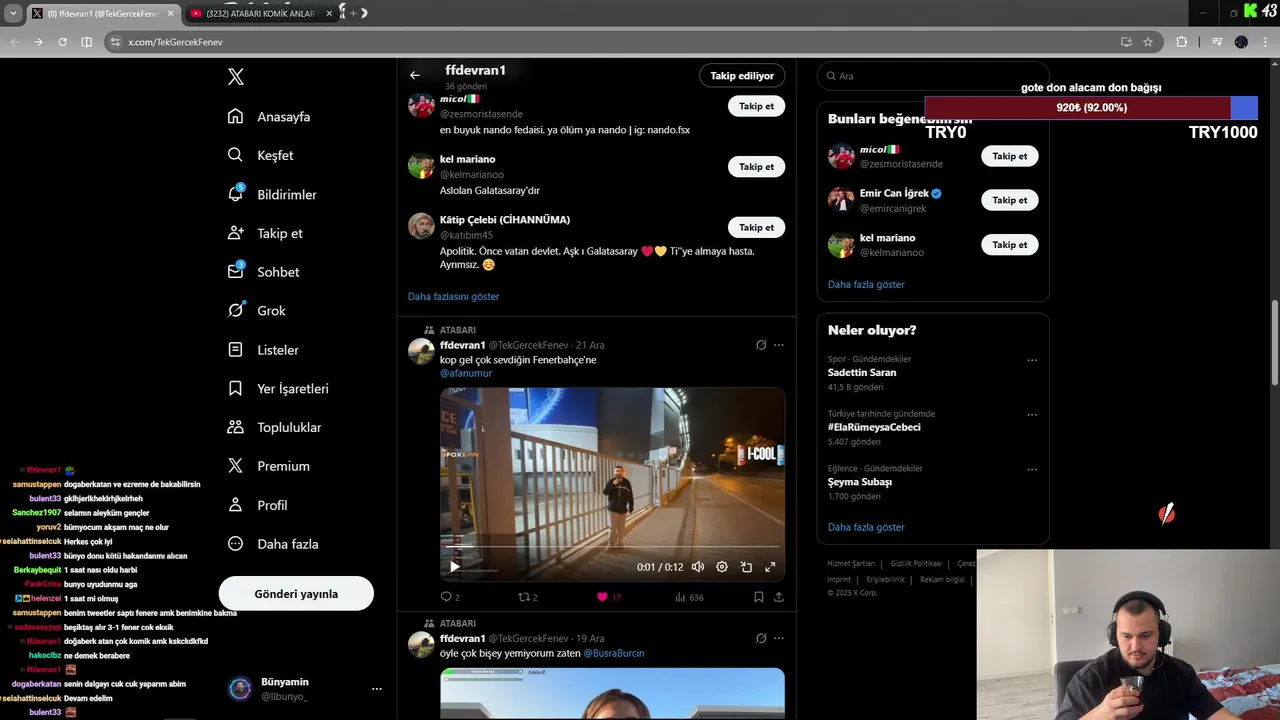This screenshot has height=720, width=1280.
Task: Follow micol in right panel
Action: [1009, 156]
